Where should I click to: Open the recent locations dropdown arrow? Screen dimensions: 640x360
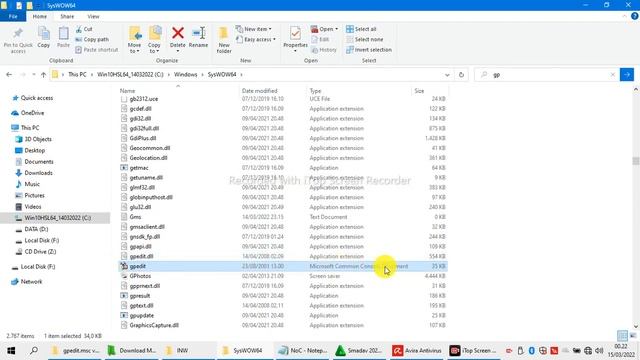[x=33, y=75]
